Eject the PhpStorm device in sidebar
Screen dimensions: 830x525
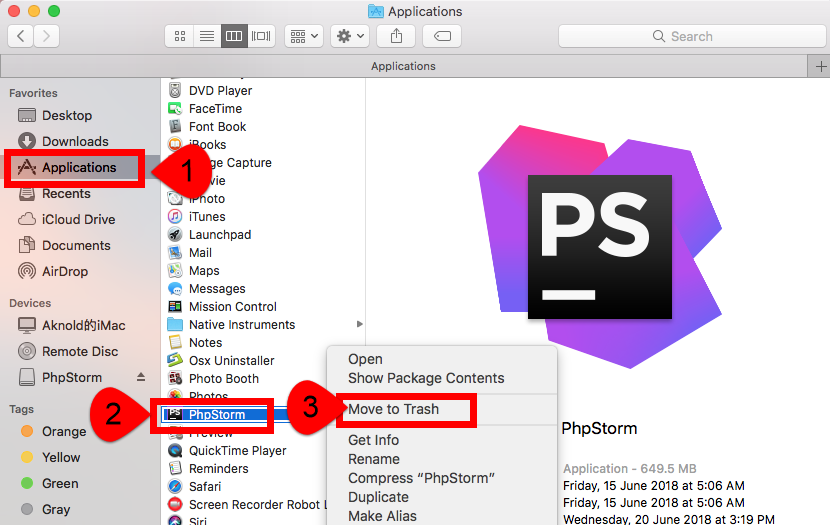141,378
